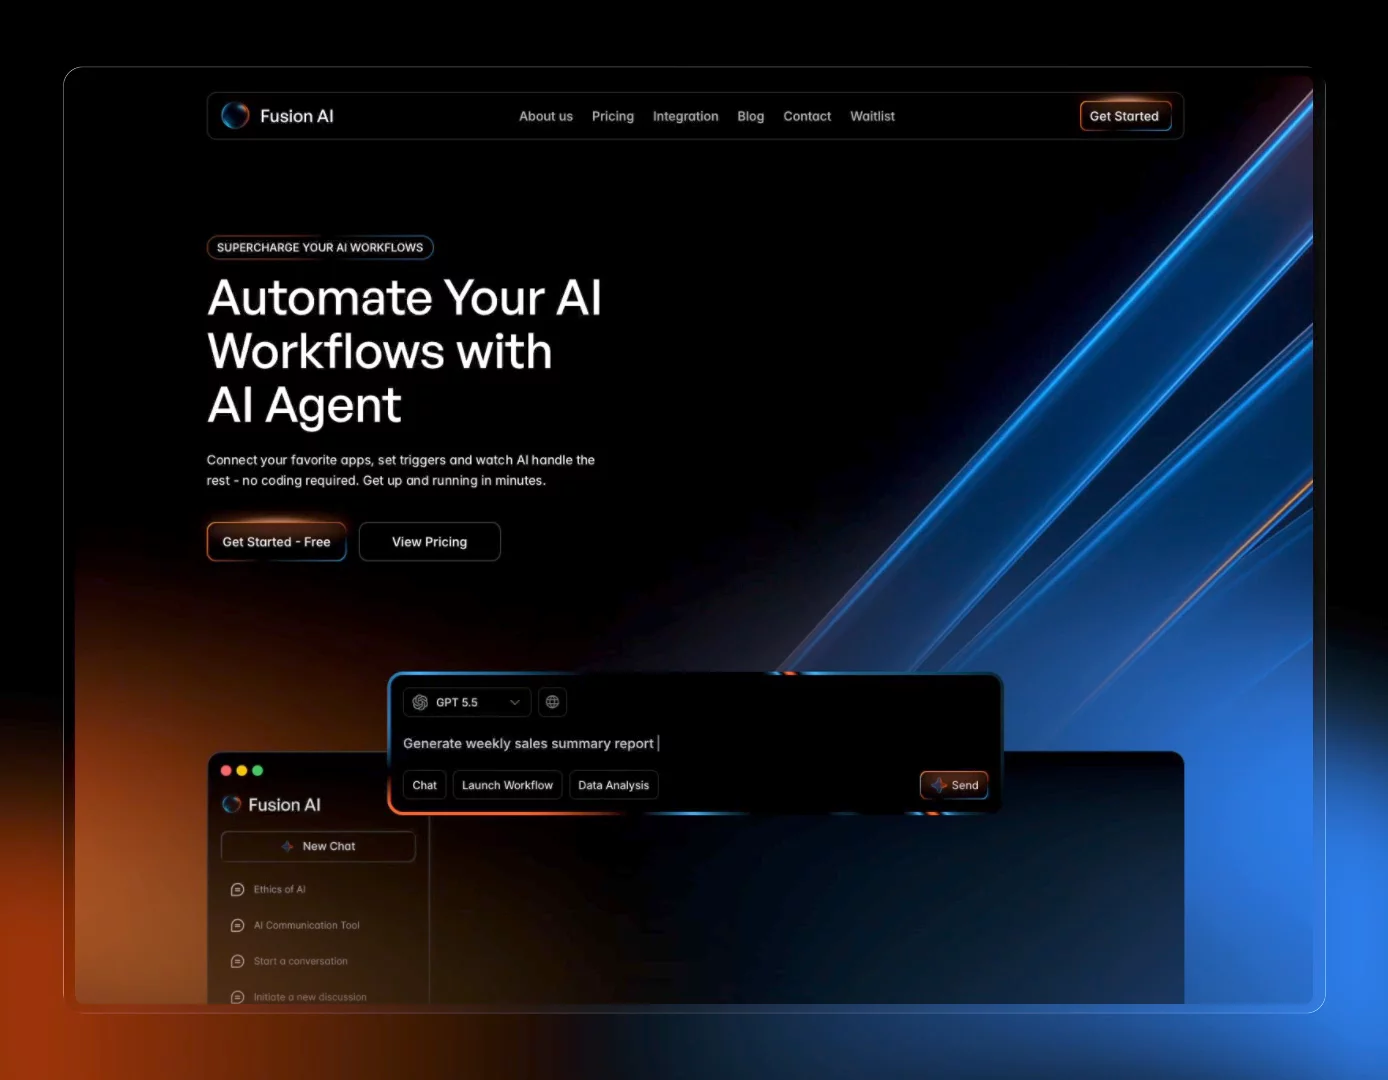
Task: Open the Initiate a new discussion chat
Action: (310, 997)
